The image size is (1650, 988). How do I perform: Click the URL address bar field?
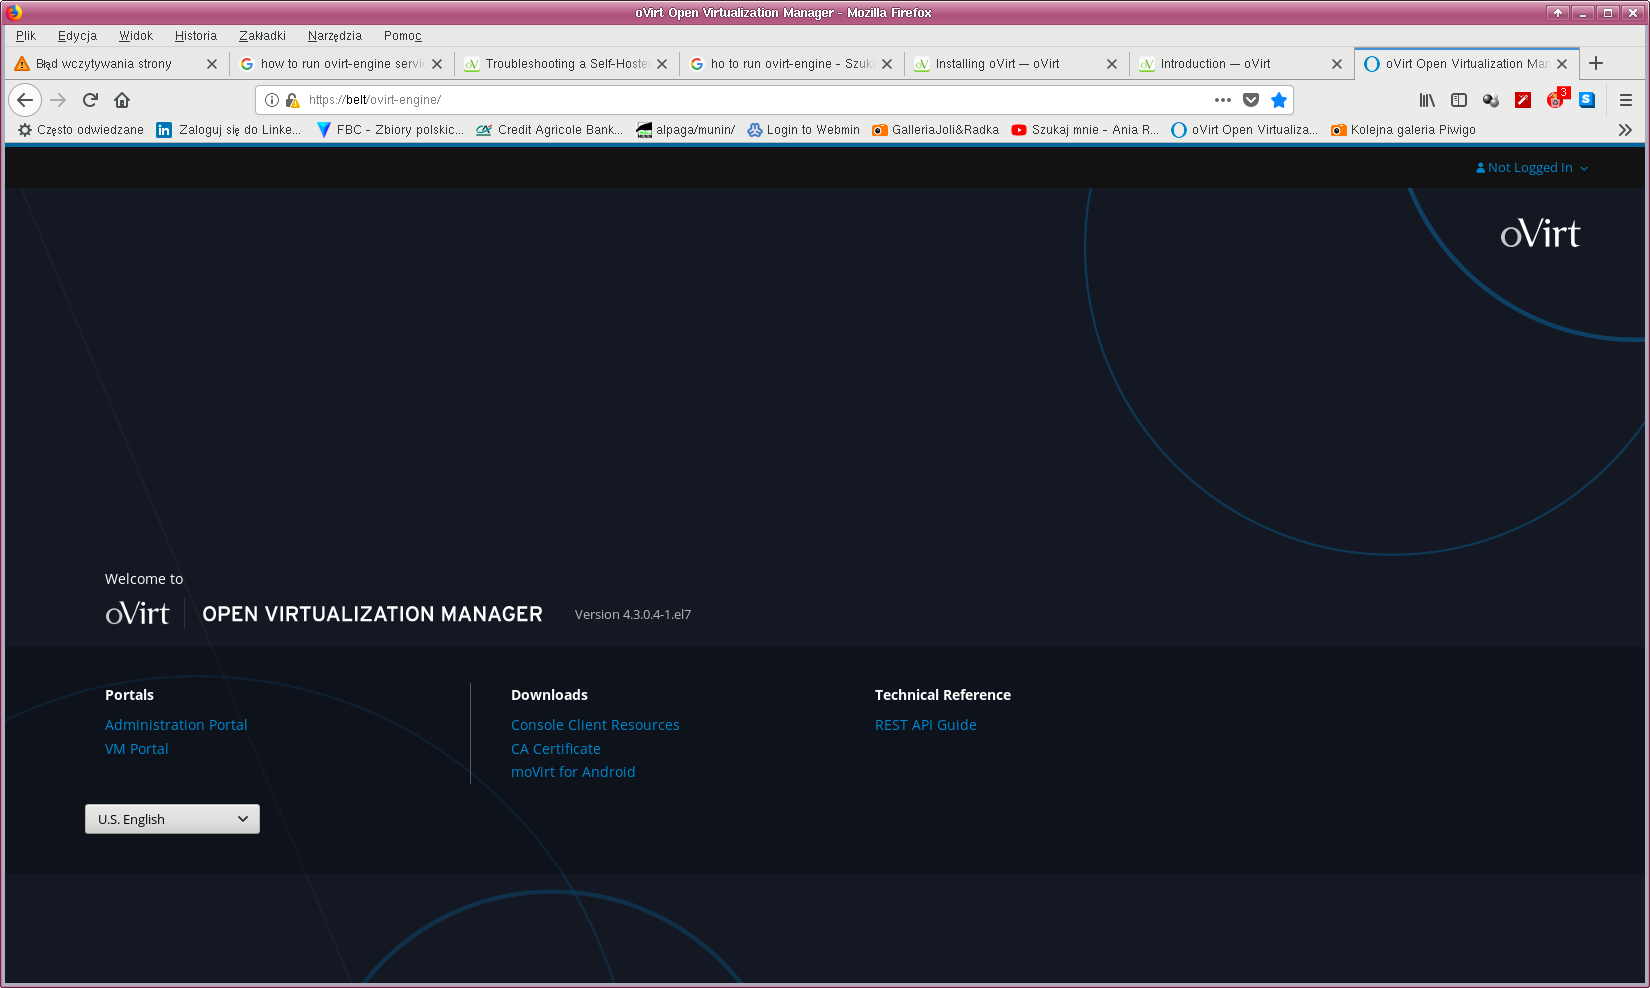(750, 100)
